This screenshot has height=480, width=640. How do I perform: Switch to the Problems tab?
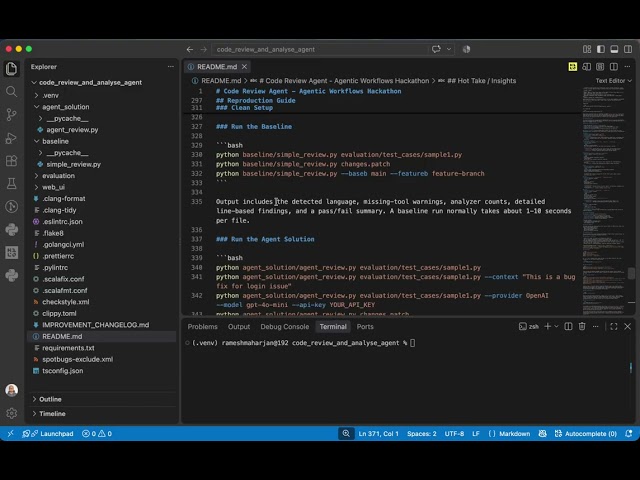point(202,327)
